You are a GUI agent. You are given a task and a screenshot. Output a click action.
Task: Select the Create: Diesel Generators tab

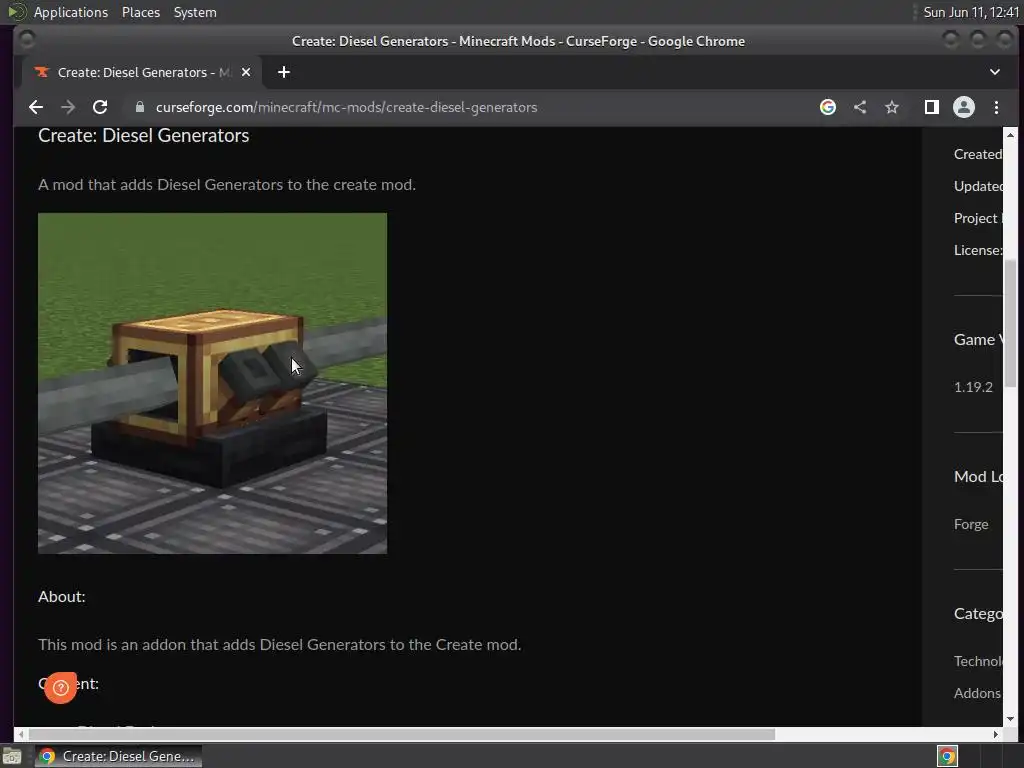coord(142,72)
